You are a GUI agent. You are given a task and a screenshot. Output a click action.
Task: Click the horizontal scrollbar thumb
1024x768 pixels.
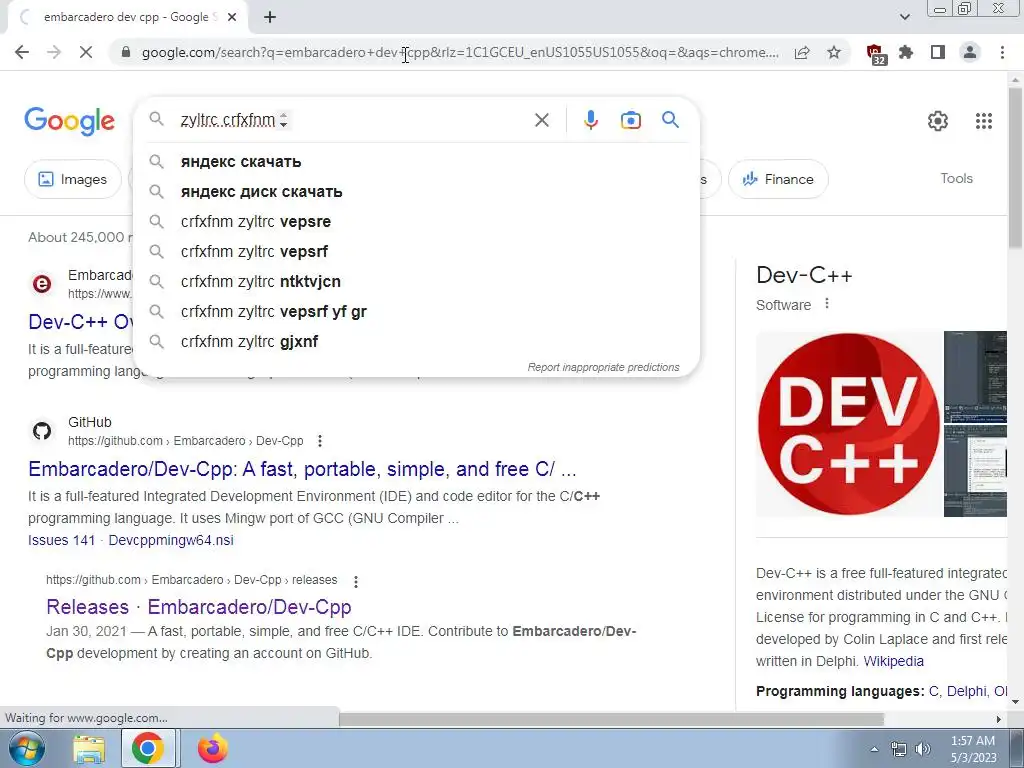coord(611,719)
